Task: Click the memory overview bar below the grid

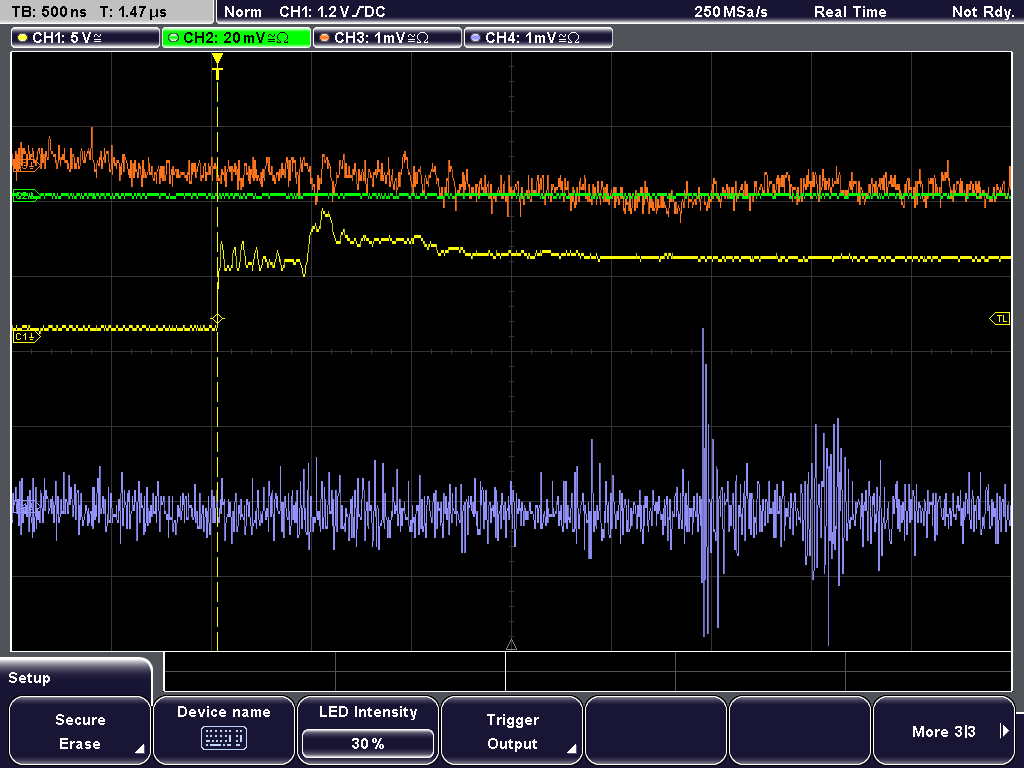Action: [588, 671]
